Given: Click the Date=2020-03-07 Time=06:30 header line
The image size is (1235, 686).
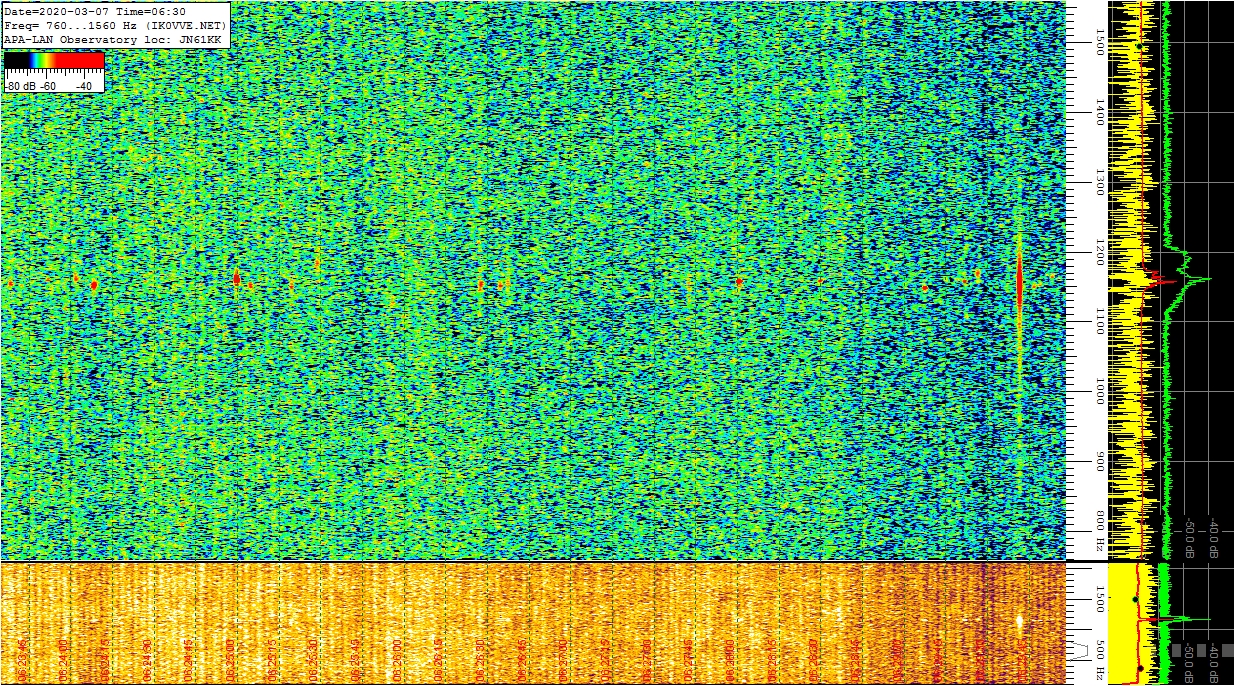Looking at the screenshot, I should pos(95,11).
